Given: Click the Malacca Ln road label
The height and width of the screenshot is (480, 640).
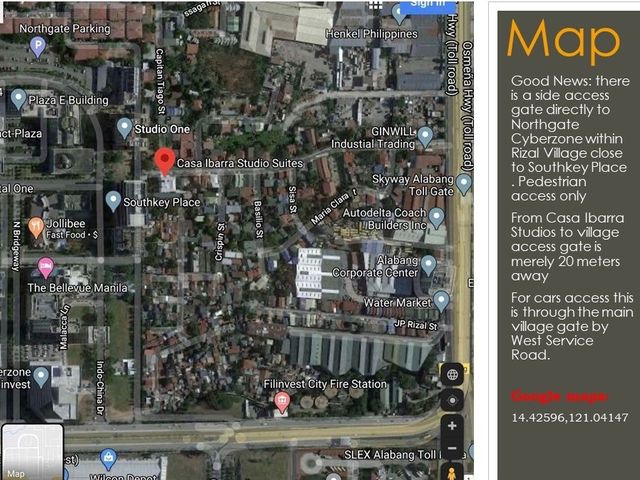Looking at the screenshot, I should [64, 327].
